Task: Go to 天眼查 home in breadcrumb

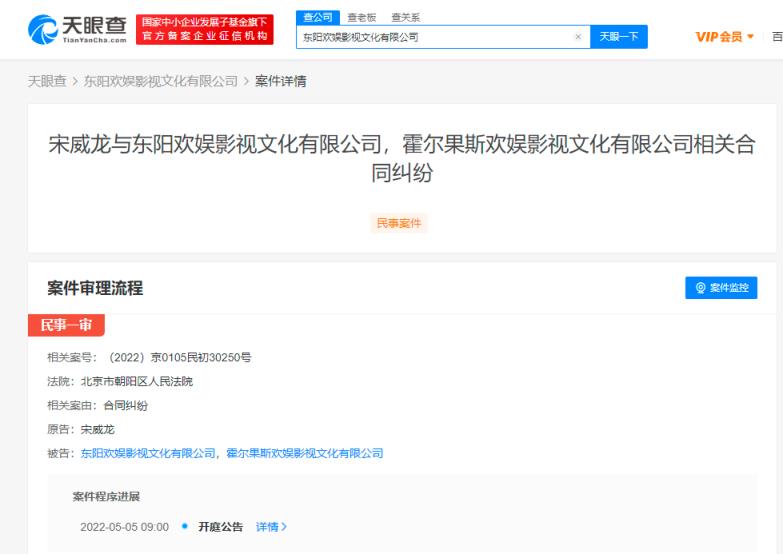Action: (47, 81)
